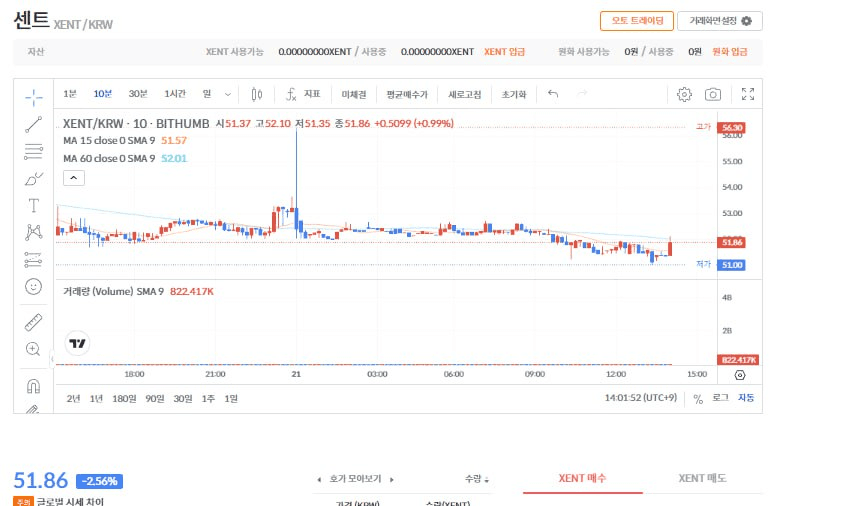The width and height of the screenshot is (846, 506).
Task: Switch to XENT 매수 tab
Action: (582, 478)
